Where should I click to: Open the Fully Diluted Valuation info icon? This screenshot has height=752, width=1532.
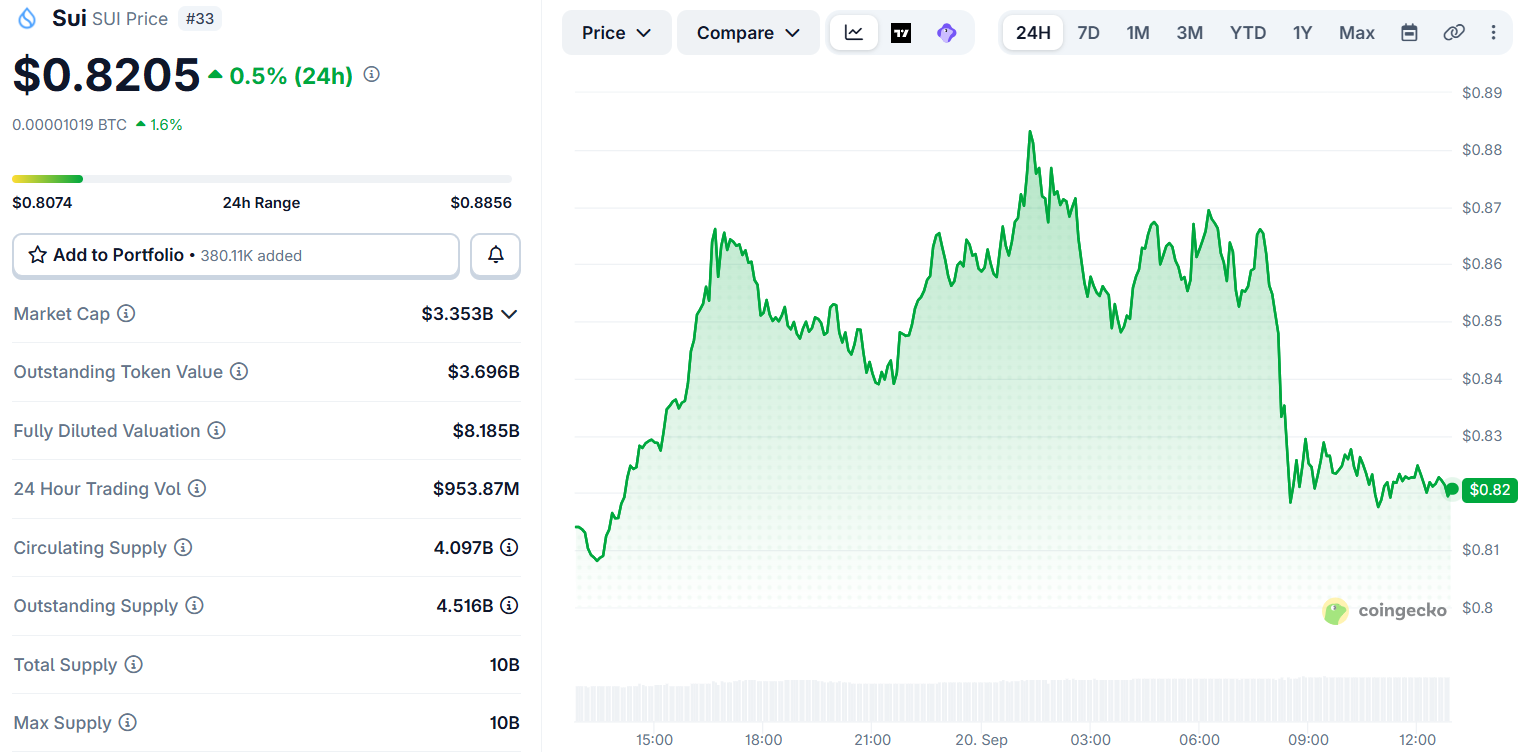[216, 430]
